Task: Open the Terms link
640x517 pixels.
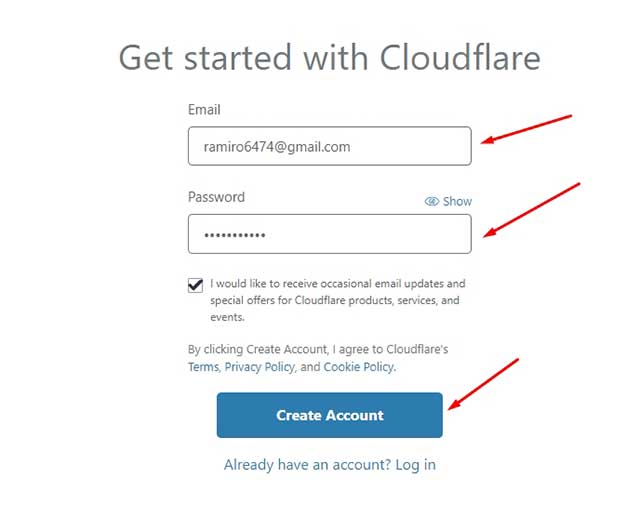Action: point(203,367)
